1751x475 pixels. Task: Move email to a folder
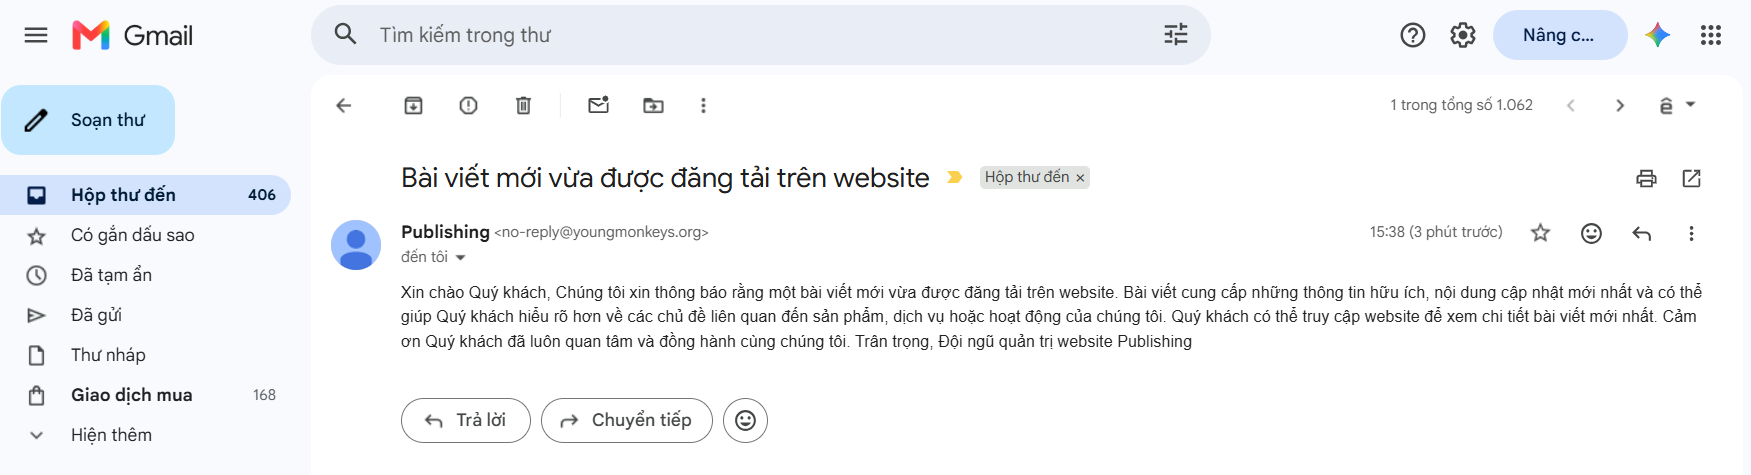click(x=653, y=105)
